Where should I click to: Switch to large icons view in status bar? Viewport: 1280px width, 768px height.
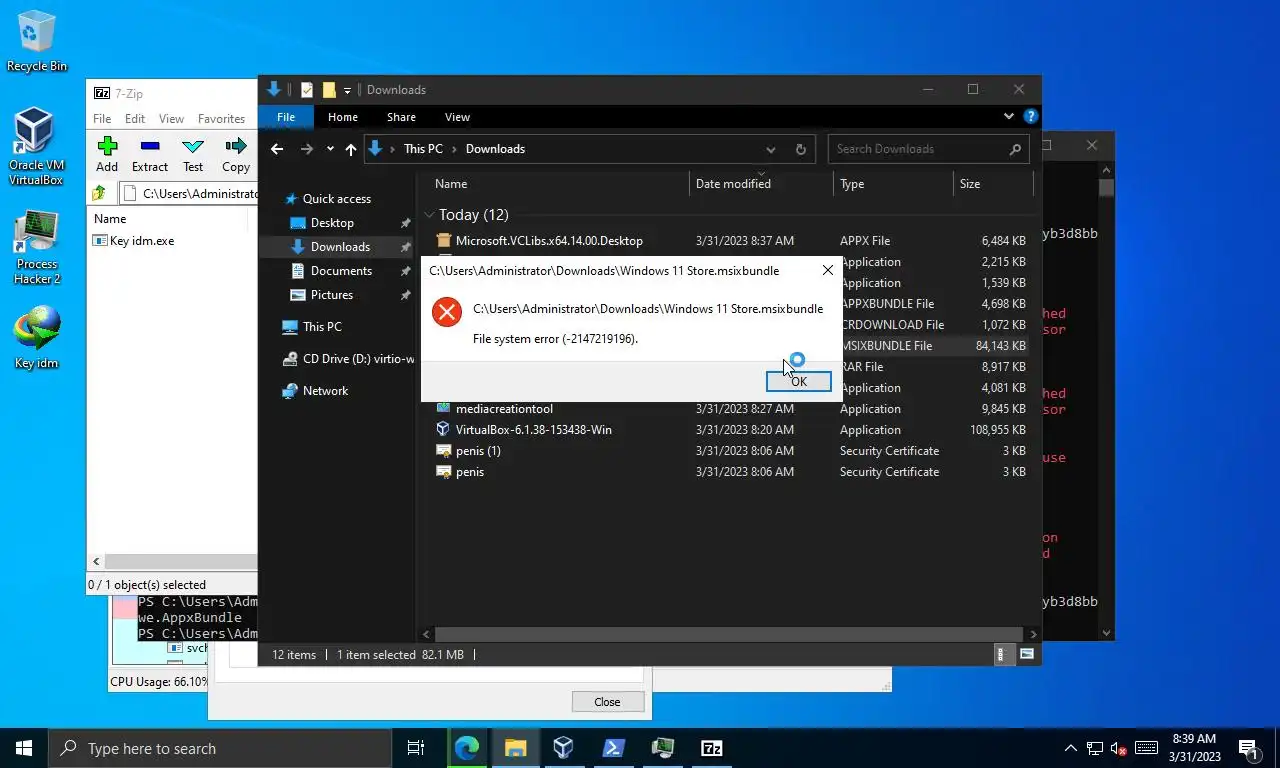point(1026,655)
